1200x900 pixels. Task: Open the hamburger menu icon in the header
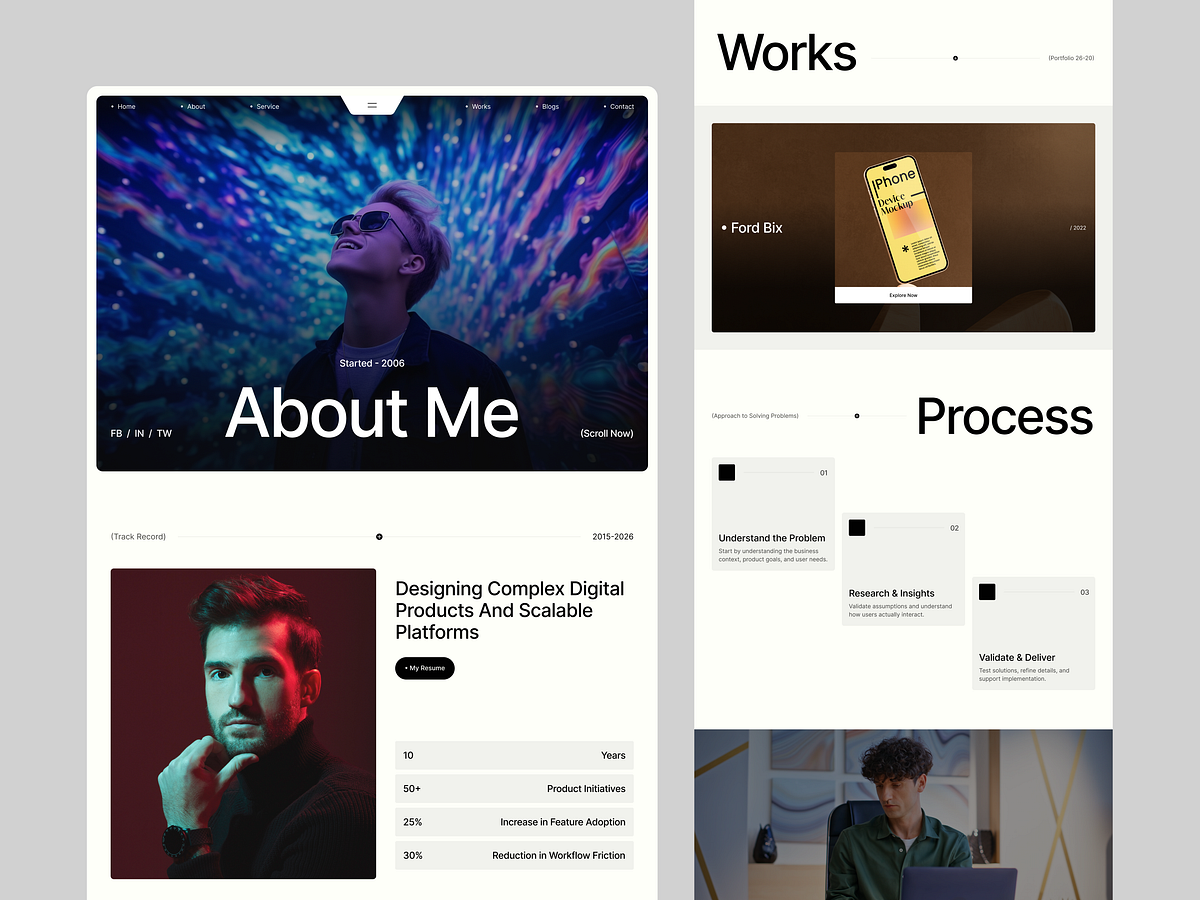pos(372,105)
